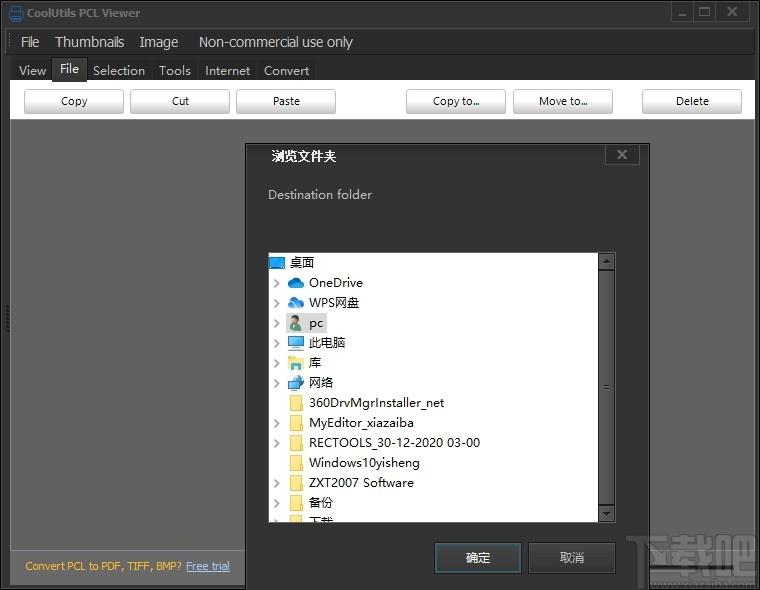Select the ZXT2007 Software folder name
Image resolution: width=760 pixels, height=590 pixels.
(x=362, y=483)
